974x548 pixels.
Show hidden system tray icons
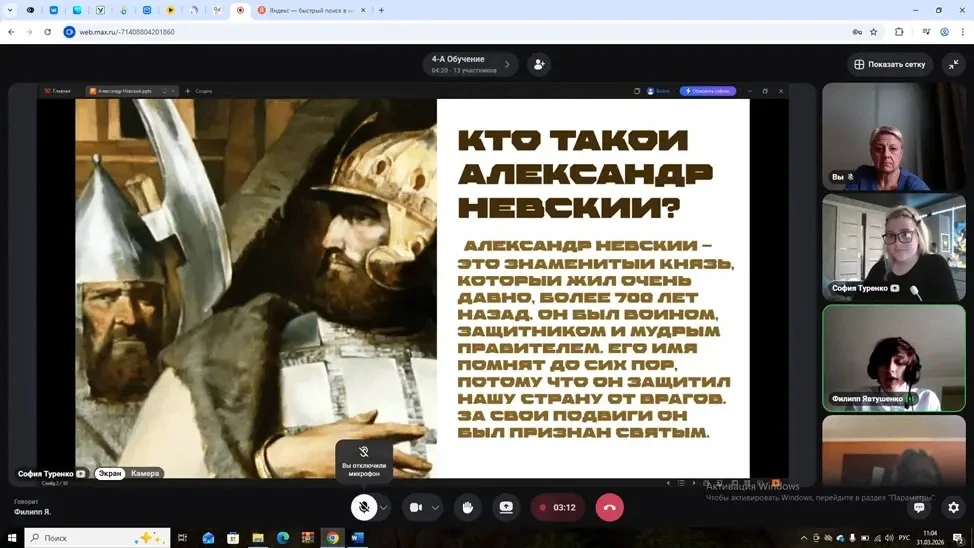804,538
